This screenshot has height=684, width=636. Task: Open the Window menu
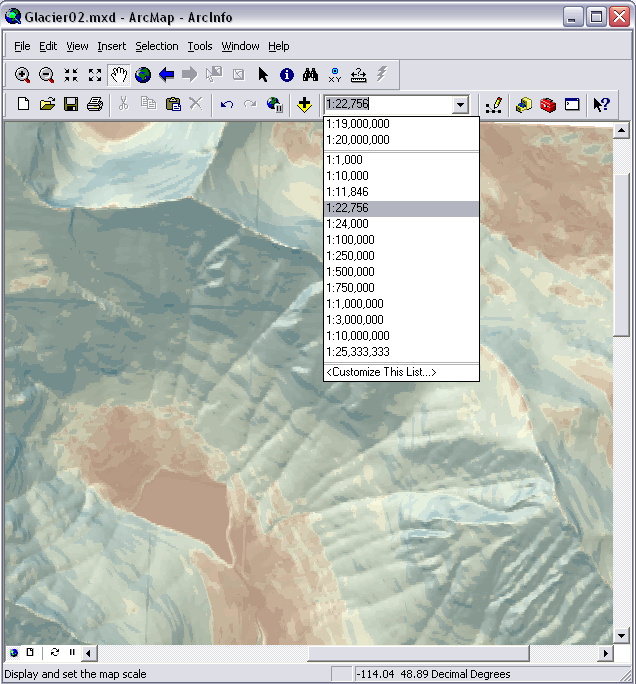(240, 46)
